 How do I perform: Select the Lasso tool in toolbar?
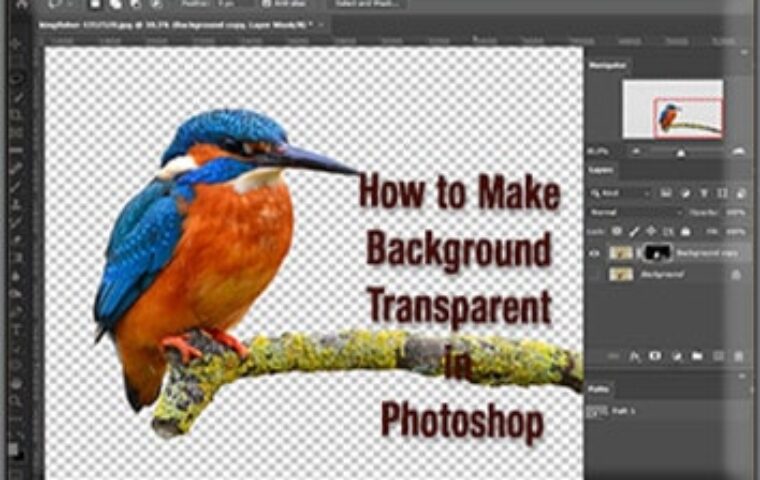16,78
